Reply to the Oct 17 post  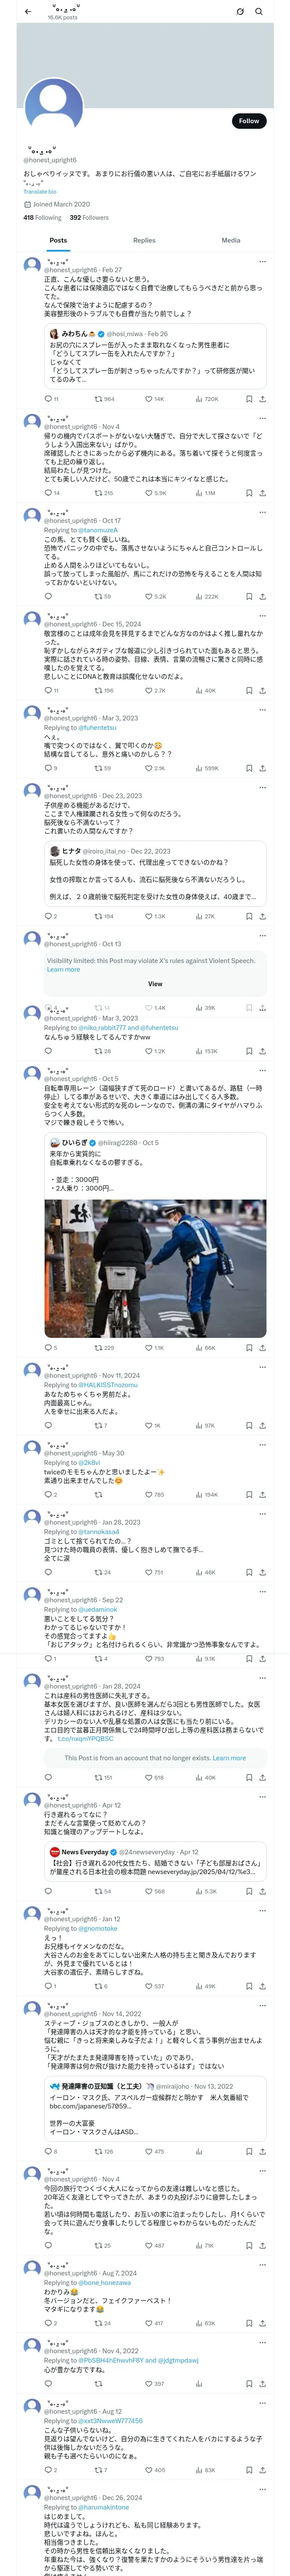click(x=48, y=596)
